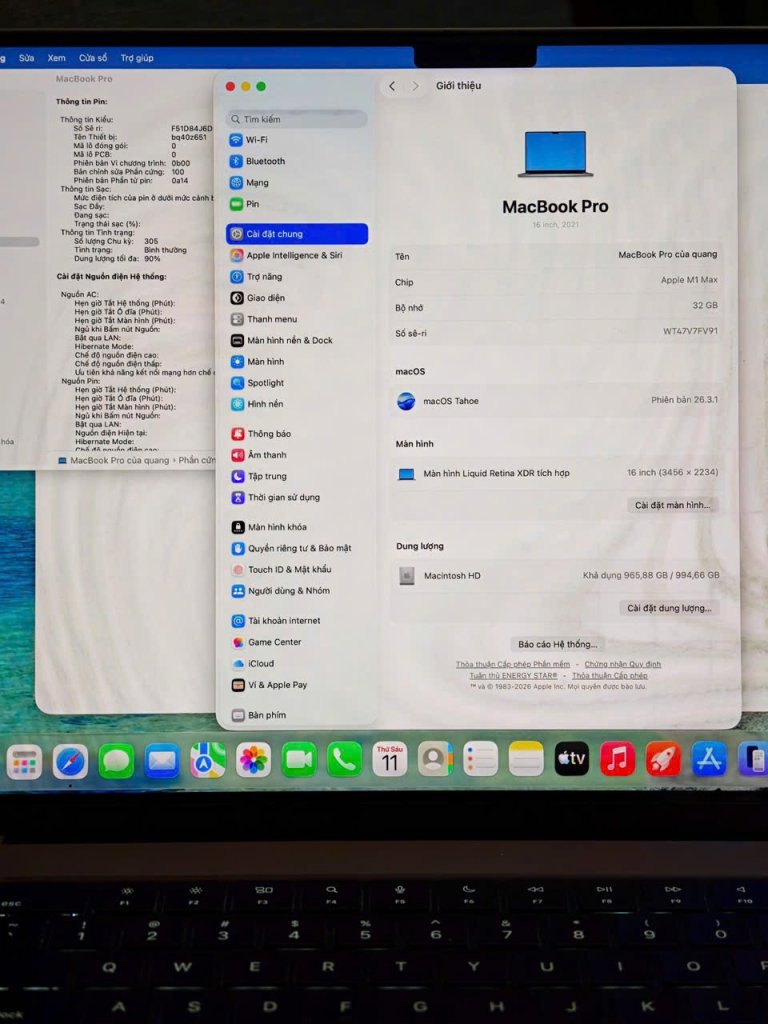Open Game Center settings
Image resolution: width=768 pixels, height=1024 pixels.
tap(266, 643)
